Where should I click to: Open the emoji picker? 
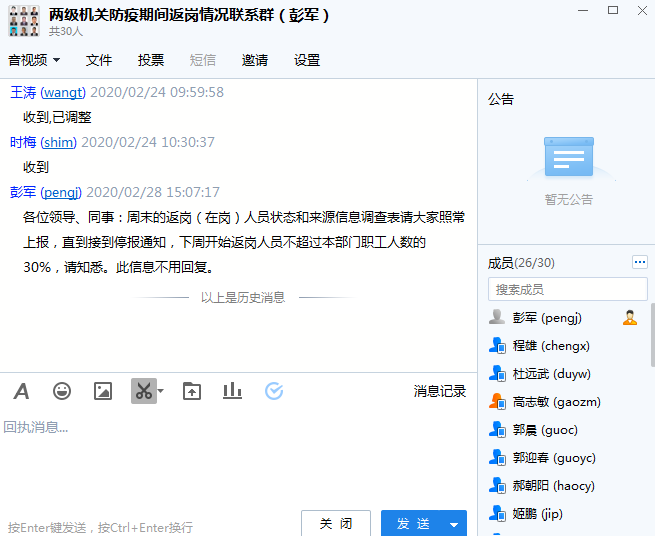62,391
